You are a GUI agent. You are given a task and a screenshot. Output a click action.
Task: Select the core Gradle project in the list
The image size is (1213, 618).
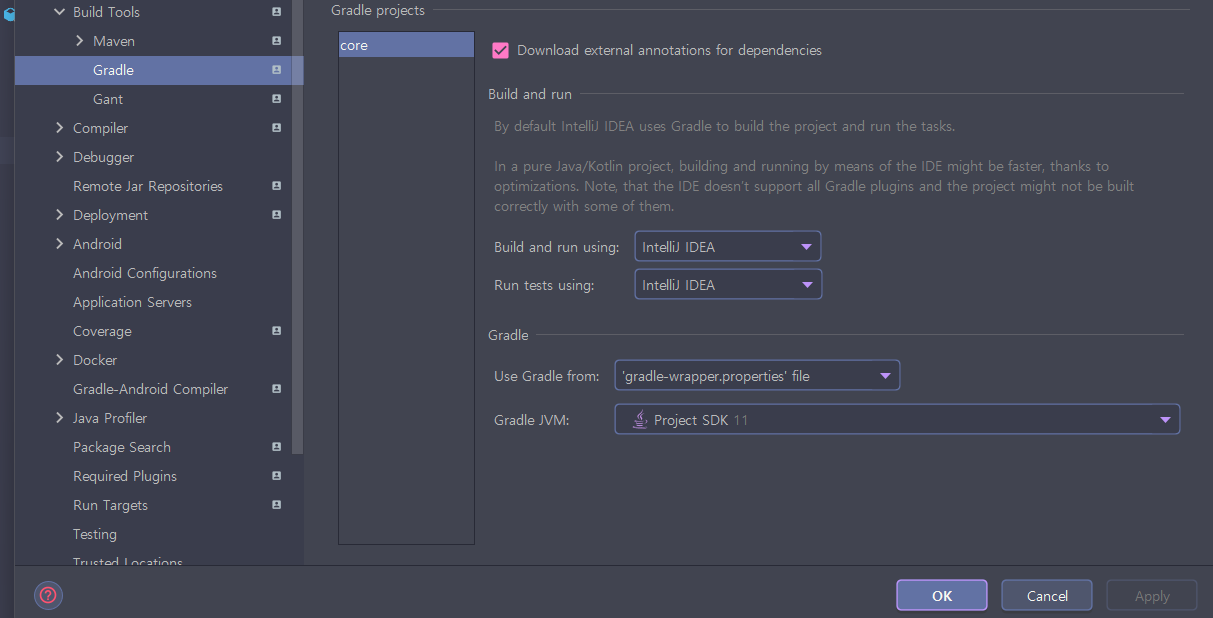point(406,45)
